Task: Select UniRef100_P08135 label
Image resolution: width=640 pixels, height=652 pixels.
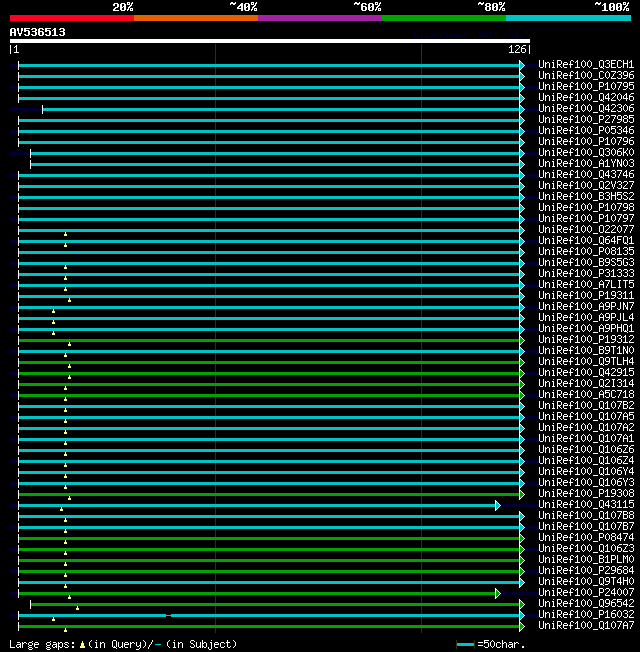Action: pyautogui.click(x=586, y=252)
